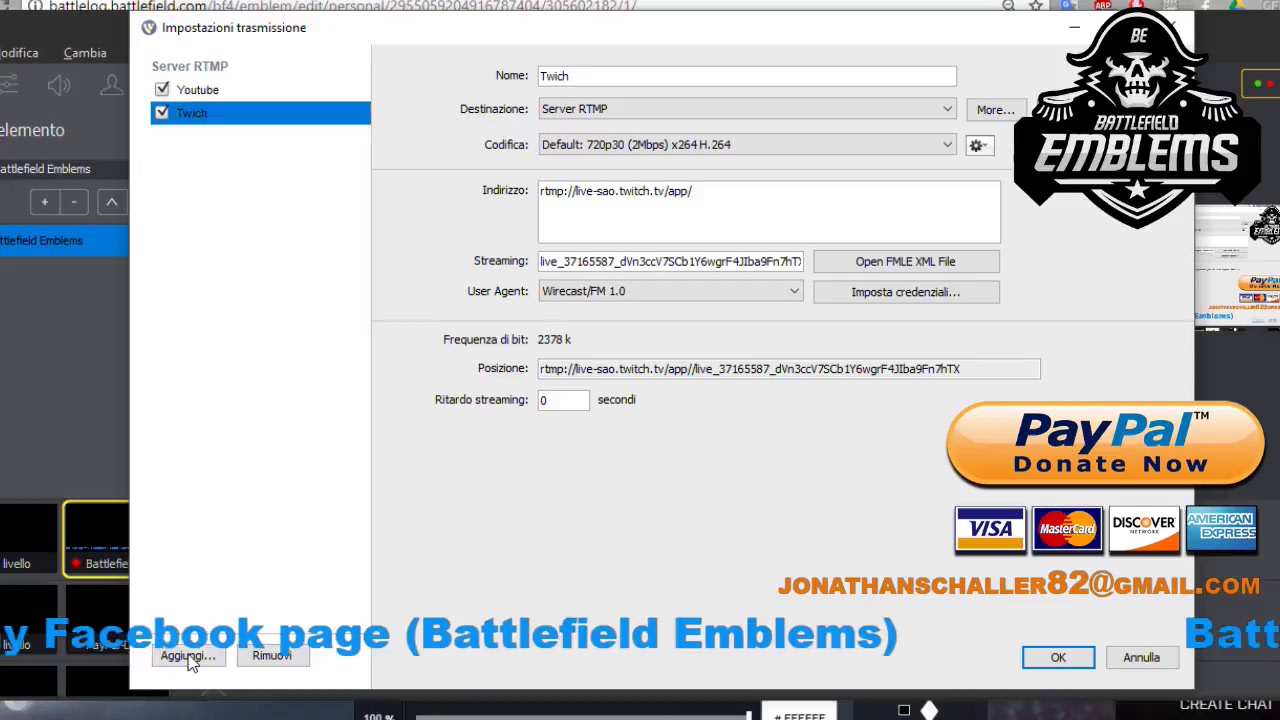
Task: Click the American Express logo
Action: tap(1221, 530)
